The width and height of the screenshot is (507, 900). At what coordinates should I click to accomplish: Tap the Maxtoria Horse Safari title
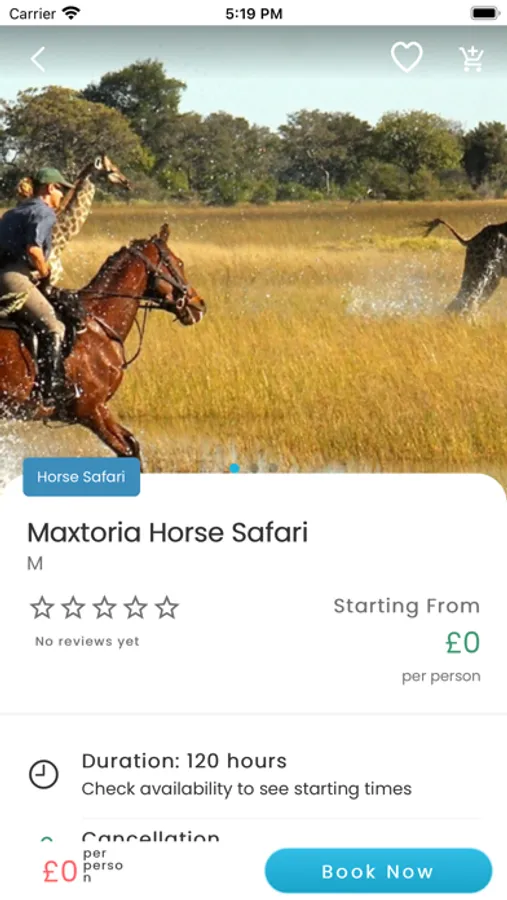click(x=168, y=533)
